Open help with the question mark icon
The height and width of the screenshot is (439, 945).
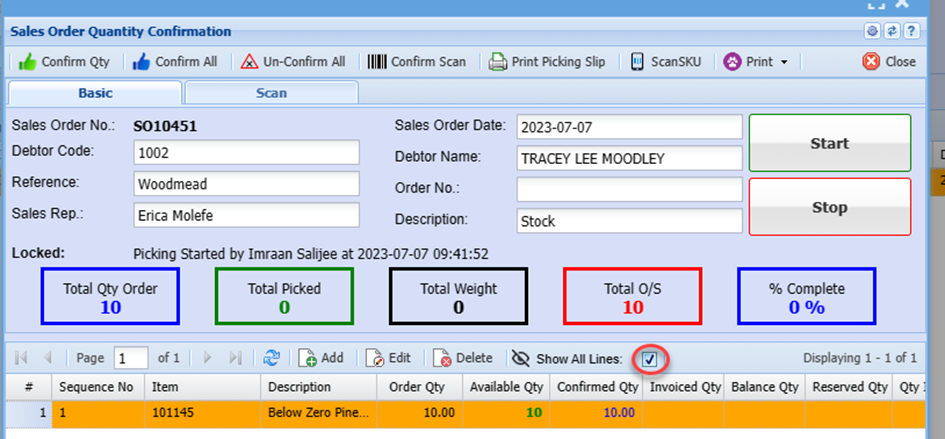coord(912,31)
